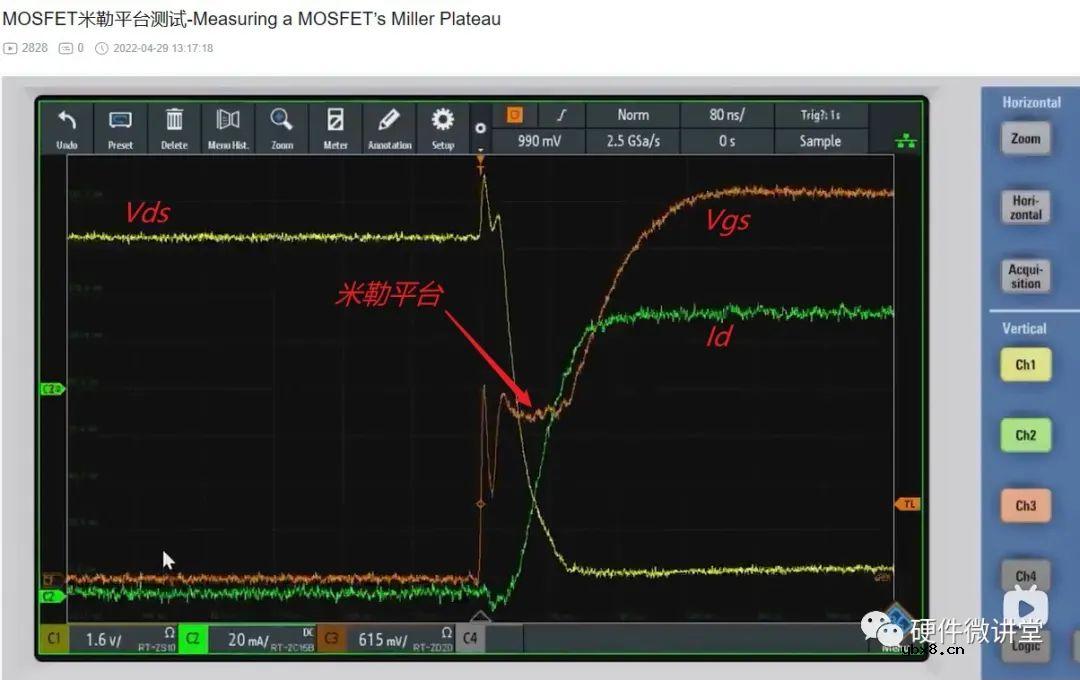Open the Norm trigger mode selector
1080x680 pixels.
point(633,115)
